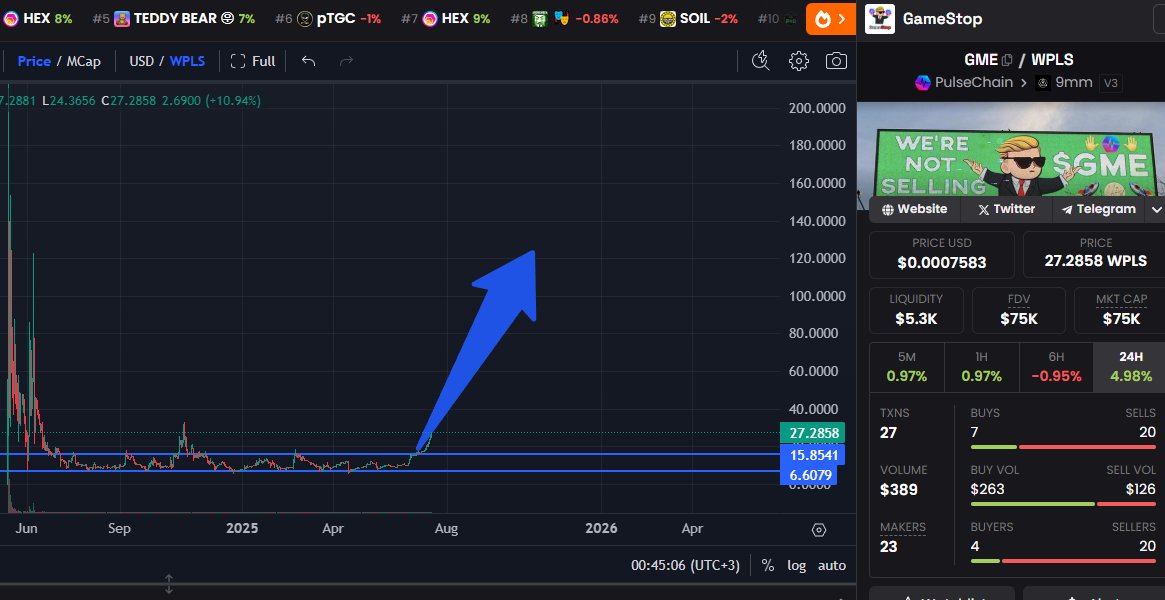Click the BUYERS count 4
Screen dimensions: 1165x600
click(x=975, y=547)
